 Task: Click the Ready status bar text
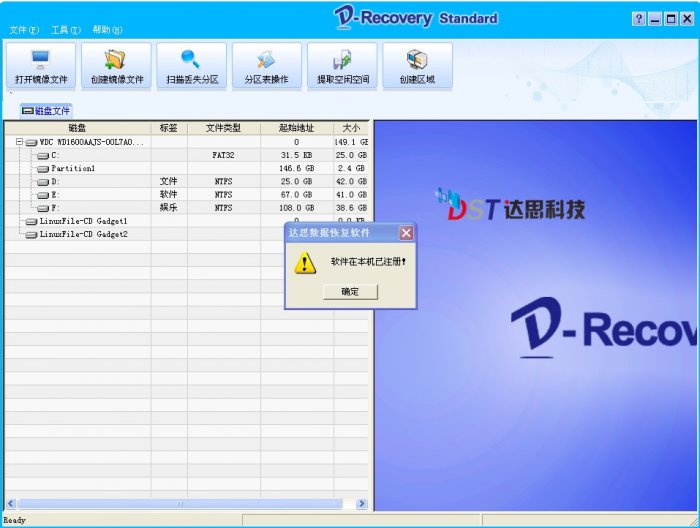pos(14,520)
